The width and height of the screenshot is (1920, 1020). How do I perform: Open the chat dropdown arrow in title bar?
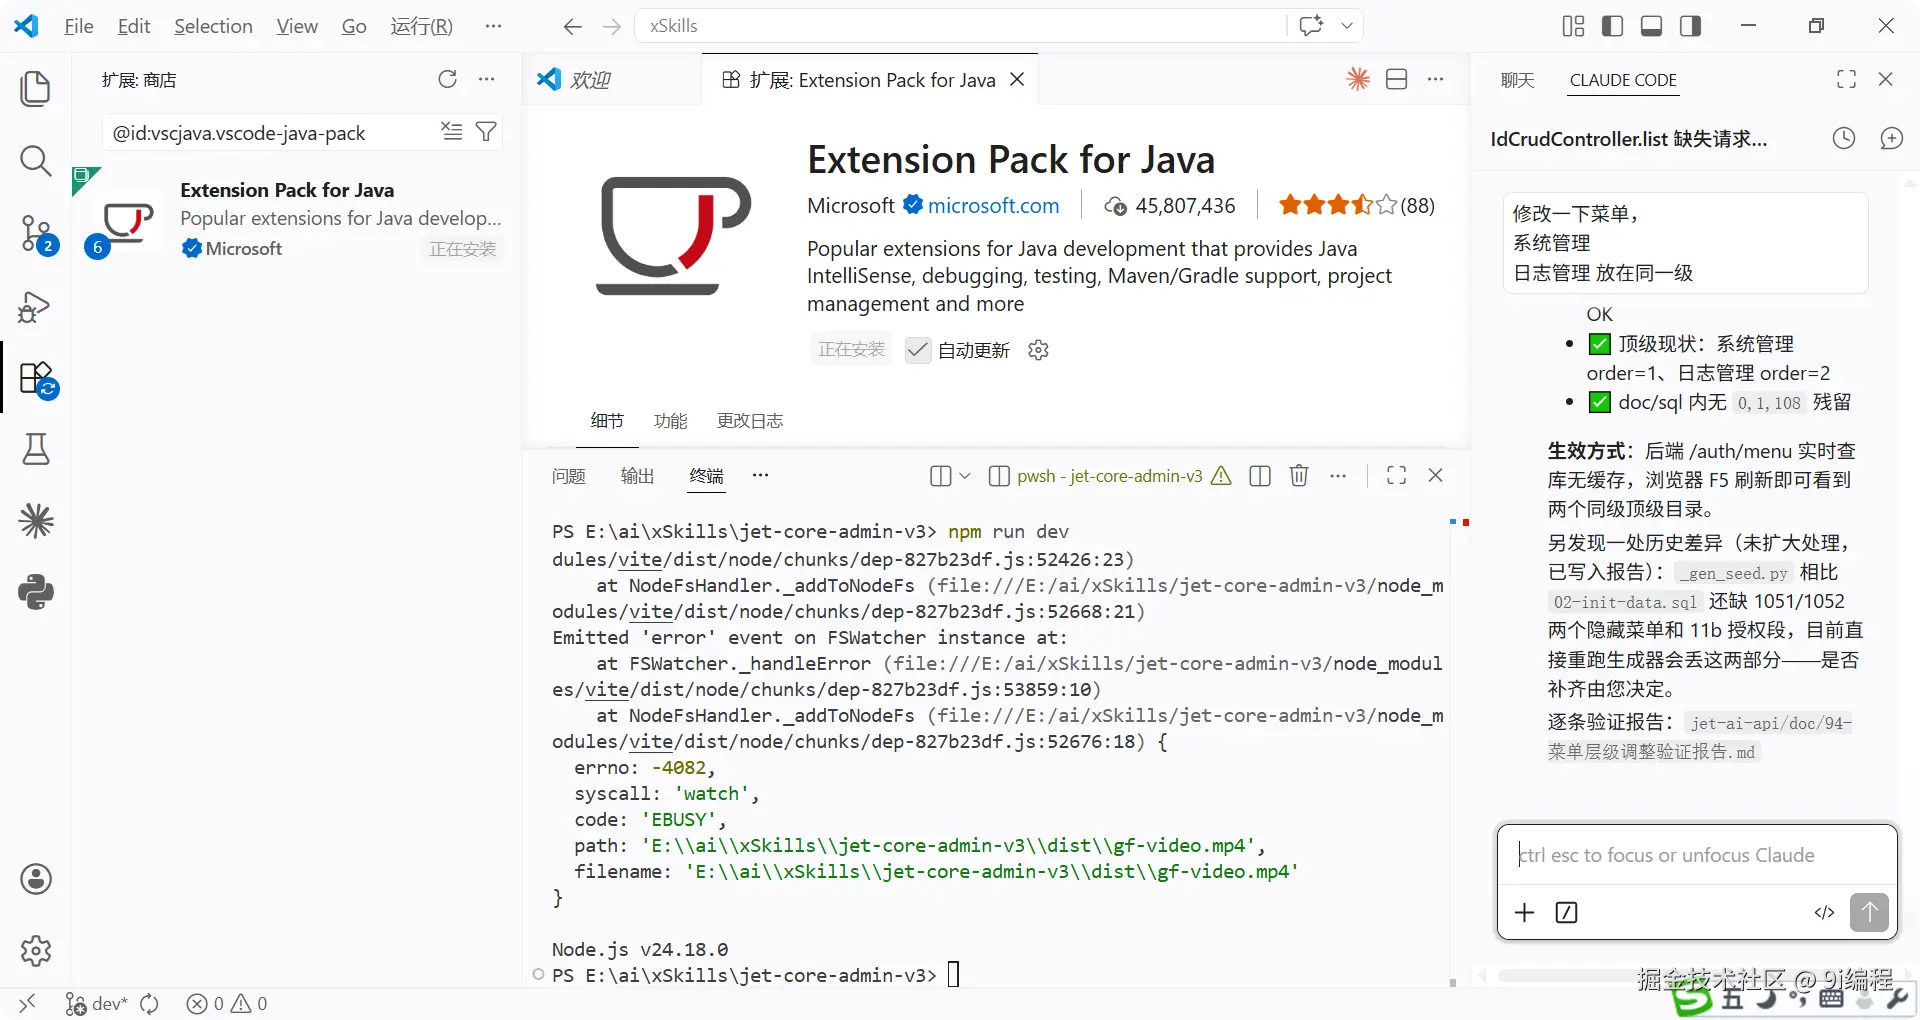[1347, 26]
